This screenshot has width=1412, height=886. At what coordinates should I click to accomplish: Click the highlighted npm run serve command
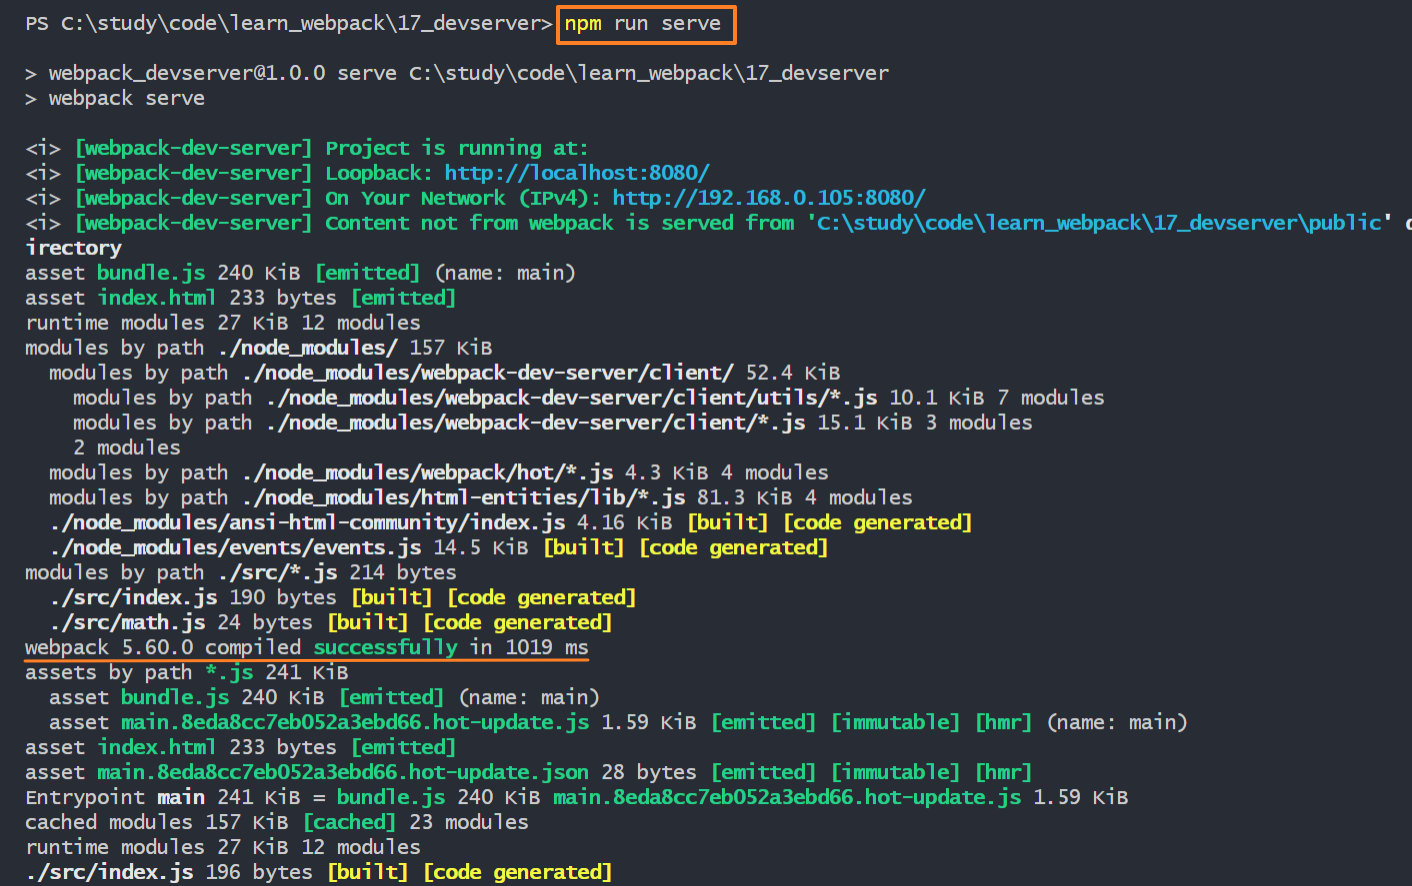coord(646,24)
